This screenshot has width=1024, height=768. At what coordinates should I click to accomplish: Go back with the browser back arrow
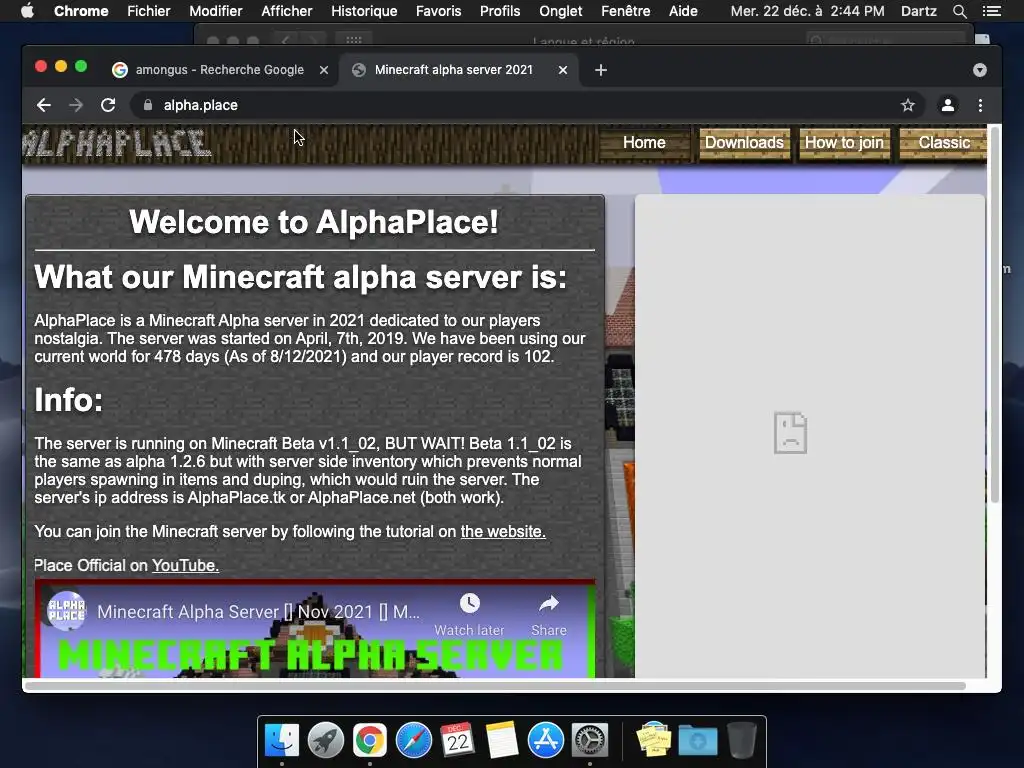(44, 105)
